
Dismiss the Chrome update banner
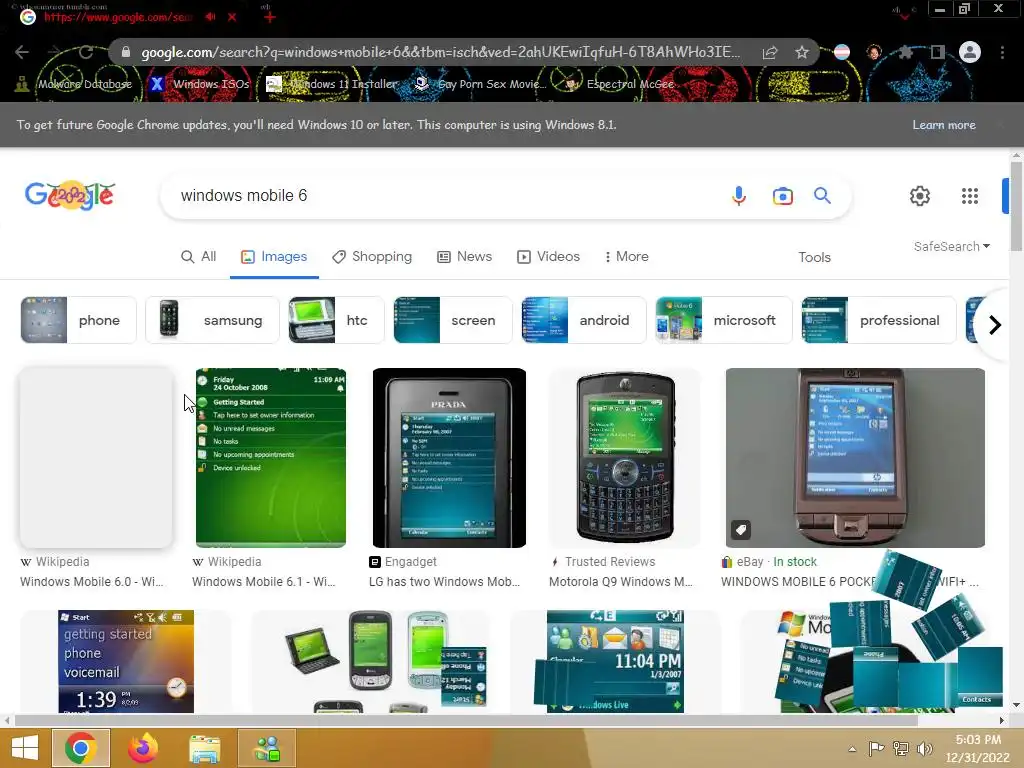(x=1000, y=125)
